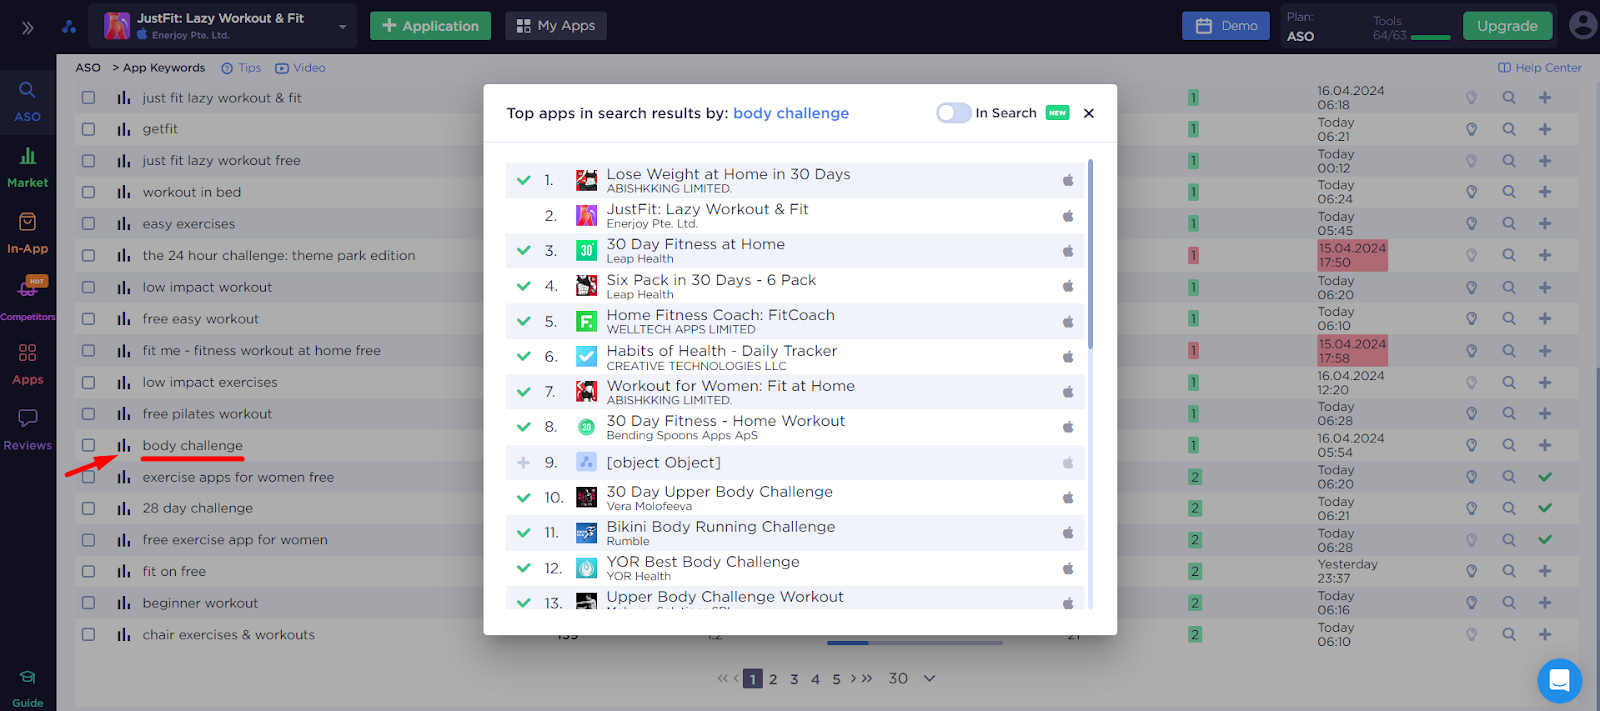Open the In-App section in sidebar
Screen dimensions: 1600x711
[28, 233]
